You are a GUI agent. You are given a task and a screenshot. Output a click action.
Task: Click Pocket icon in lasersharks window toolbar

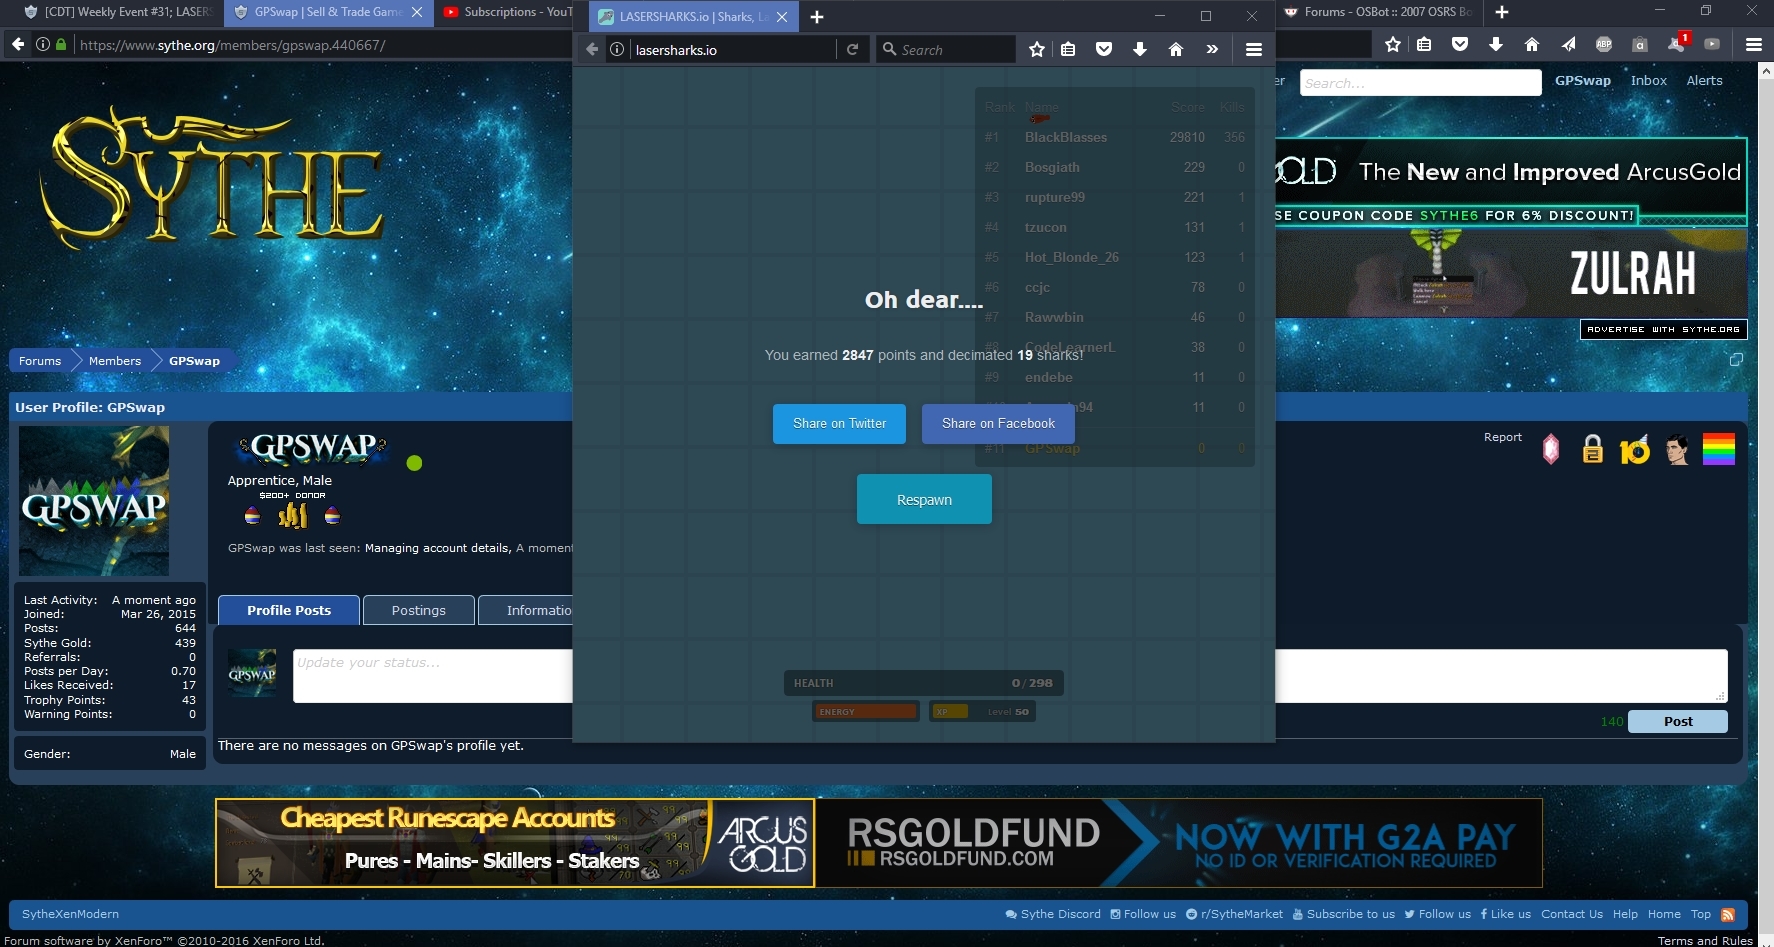coord(1104,49)
